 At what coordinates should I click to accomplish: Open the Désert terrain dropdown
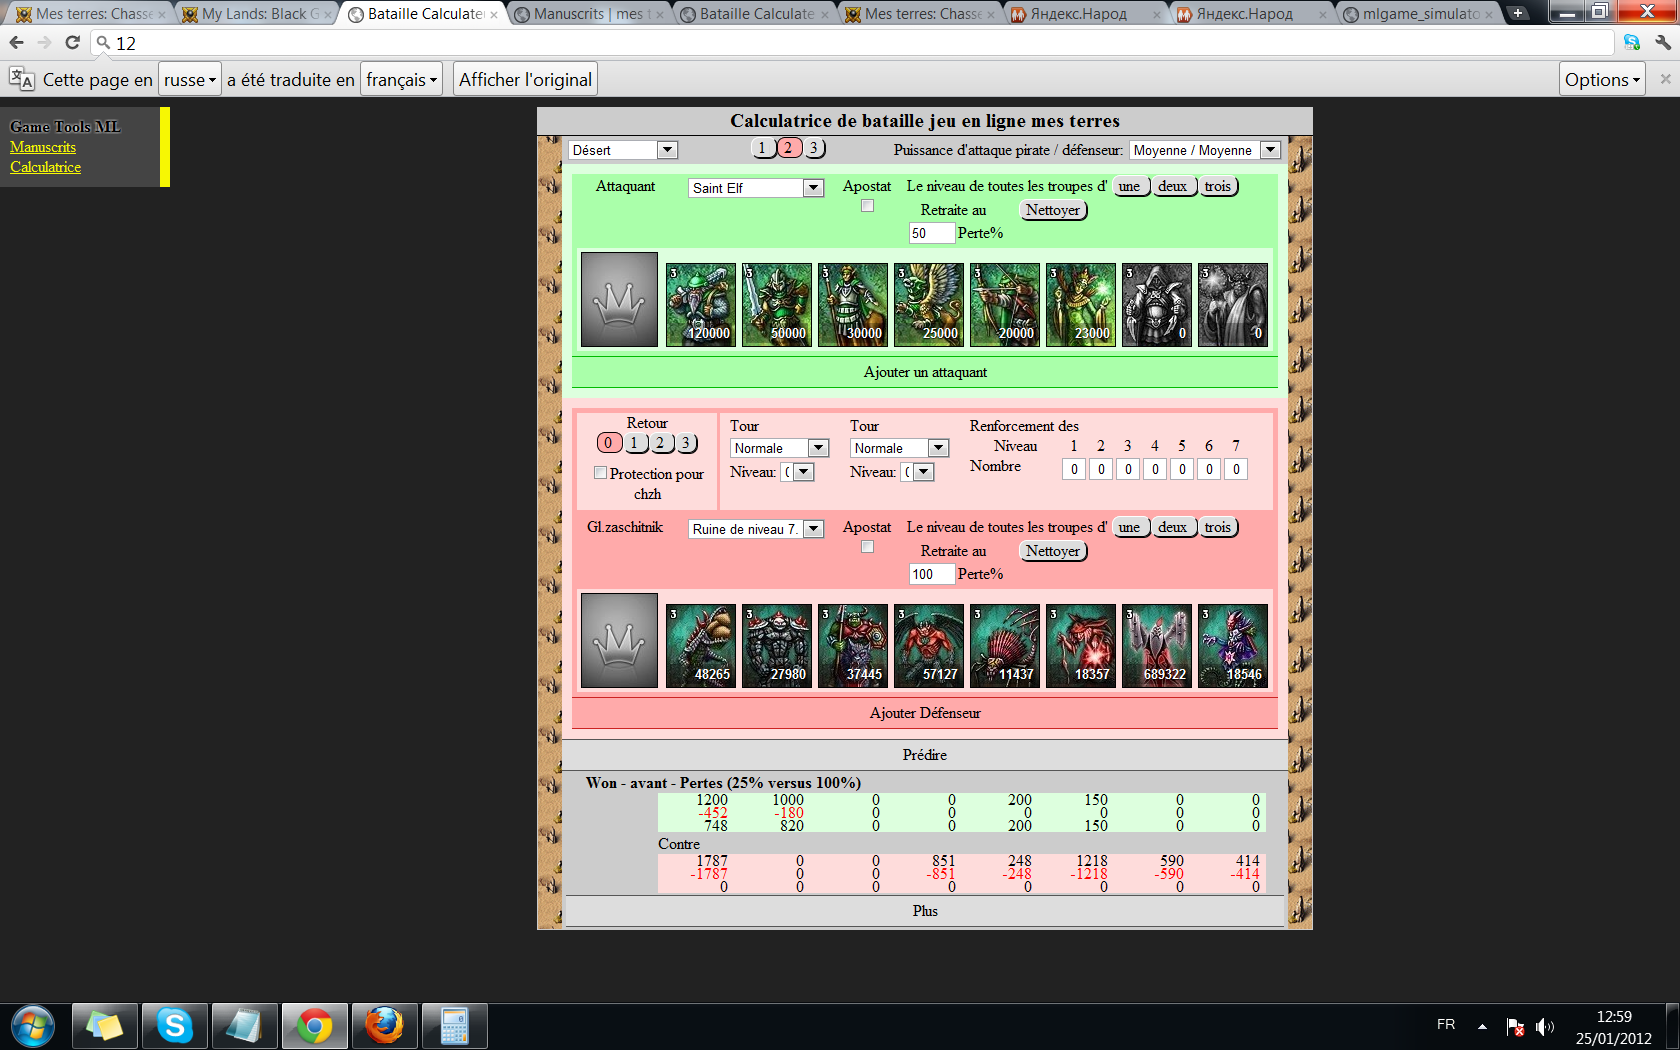(x=623, y=150)
